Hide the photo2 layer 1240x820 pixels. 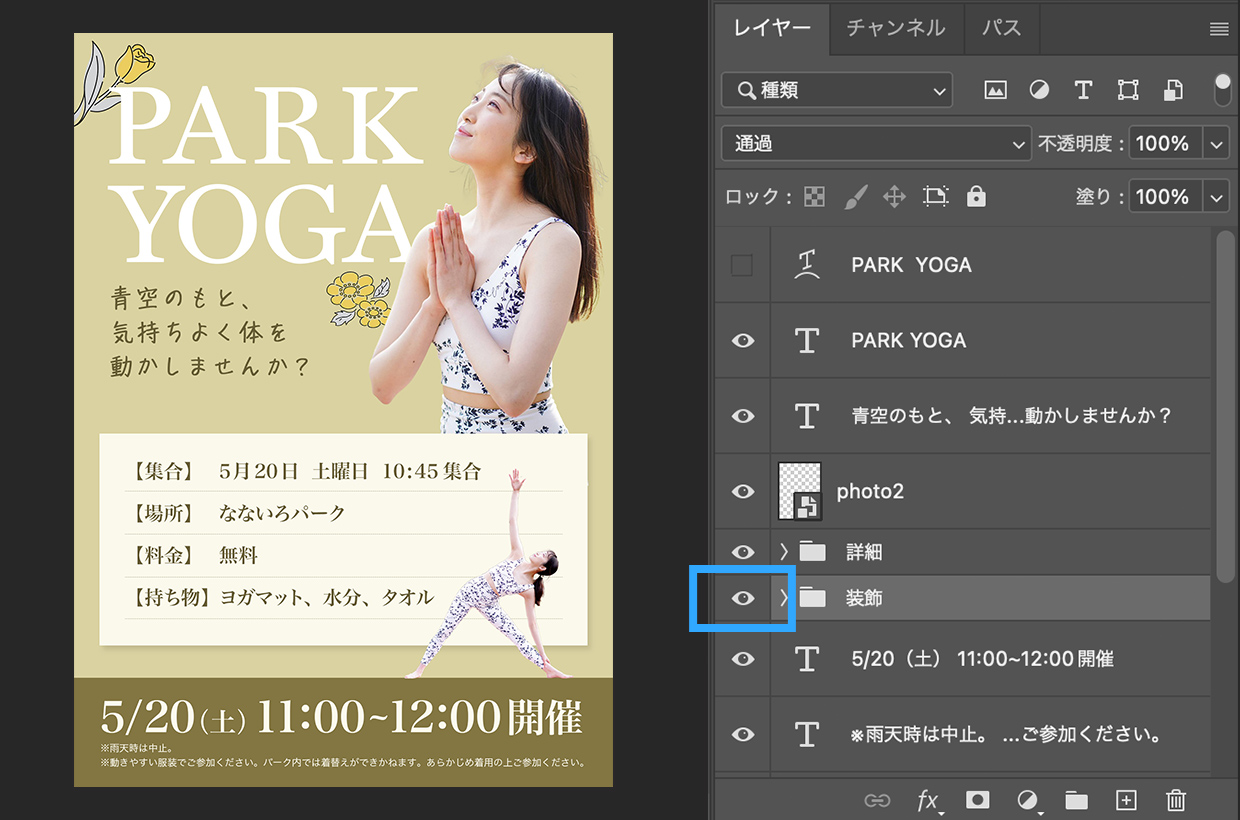(742, 491)
